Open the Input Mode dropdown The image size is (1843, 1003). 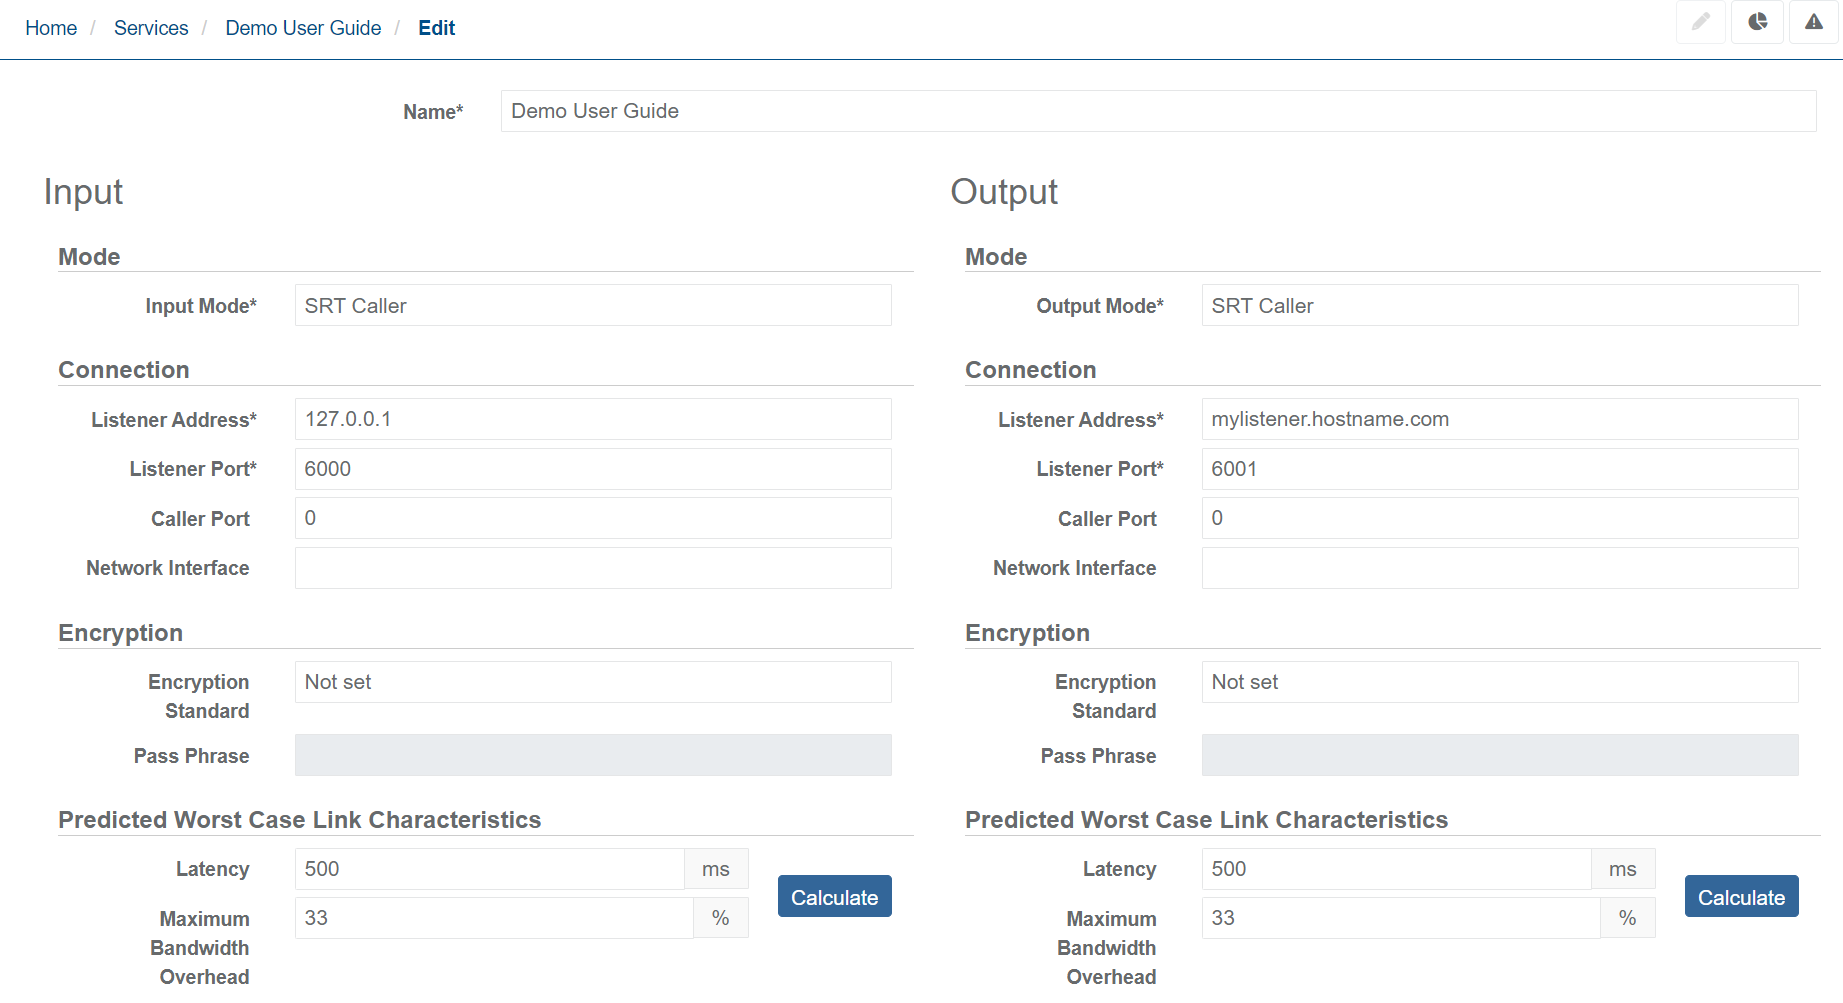click(x=592, y=306)
